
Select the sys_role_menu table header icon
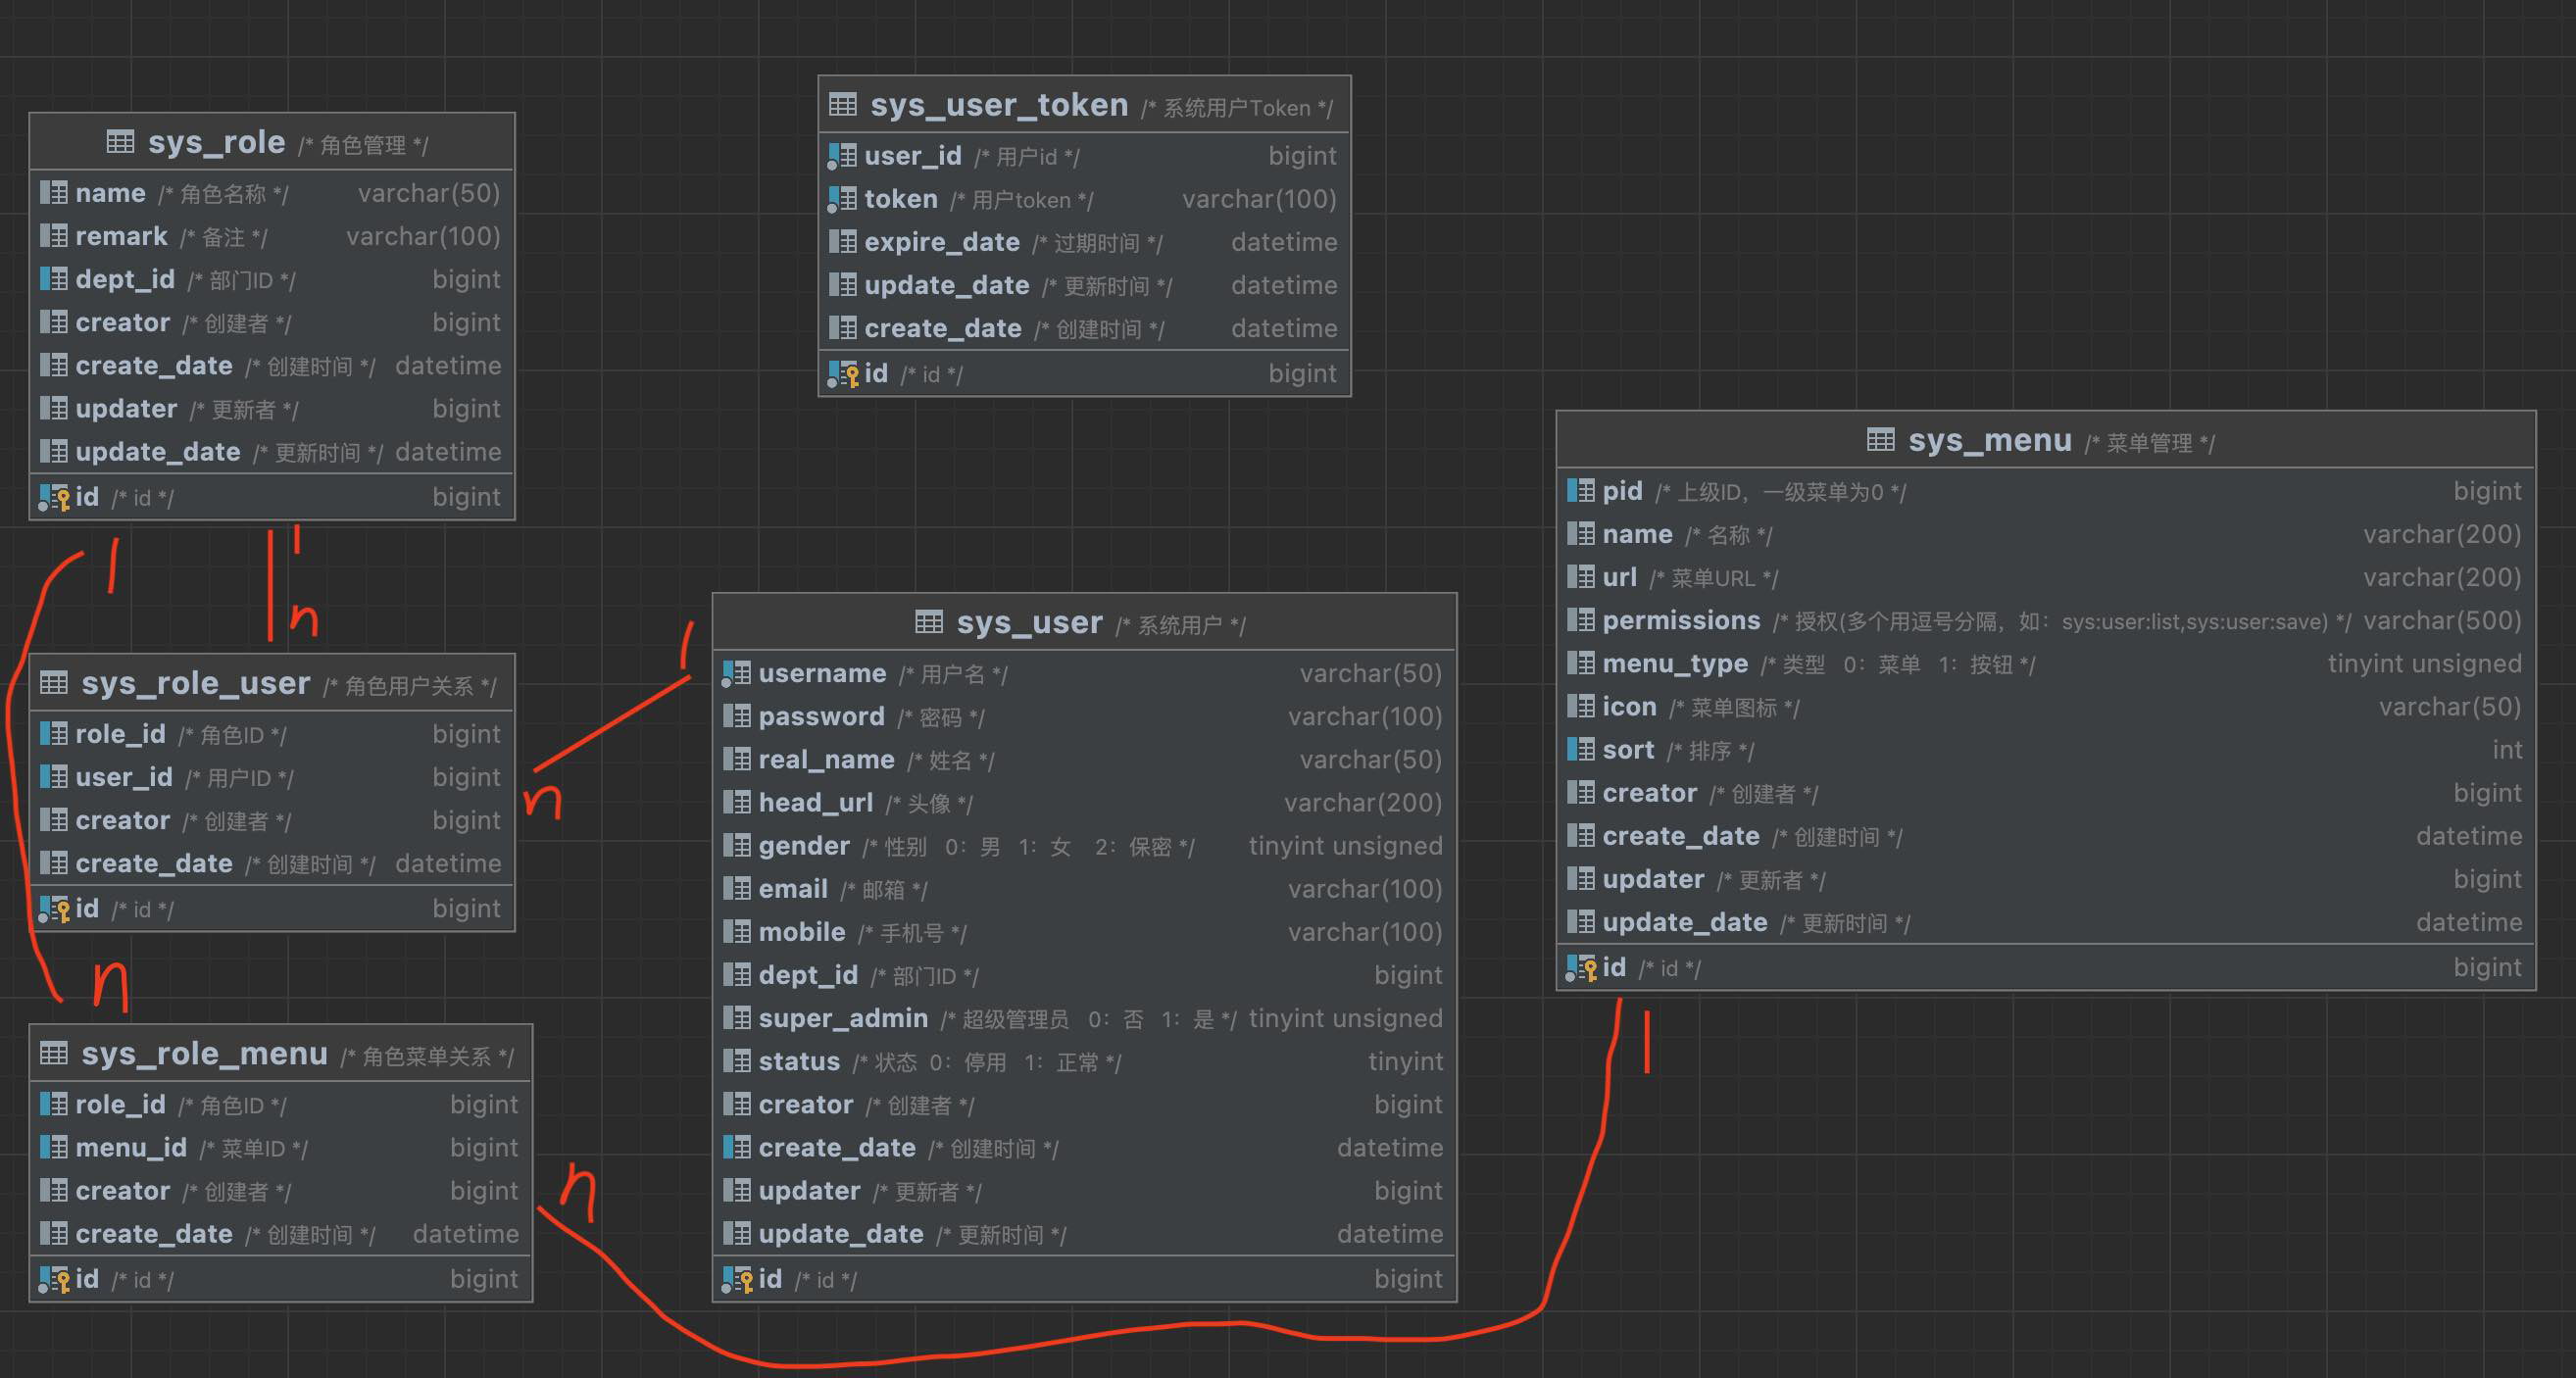[x=53, y=1053]
